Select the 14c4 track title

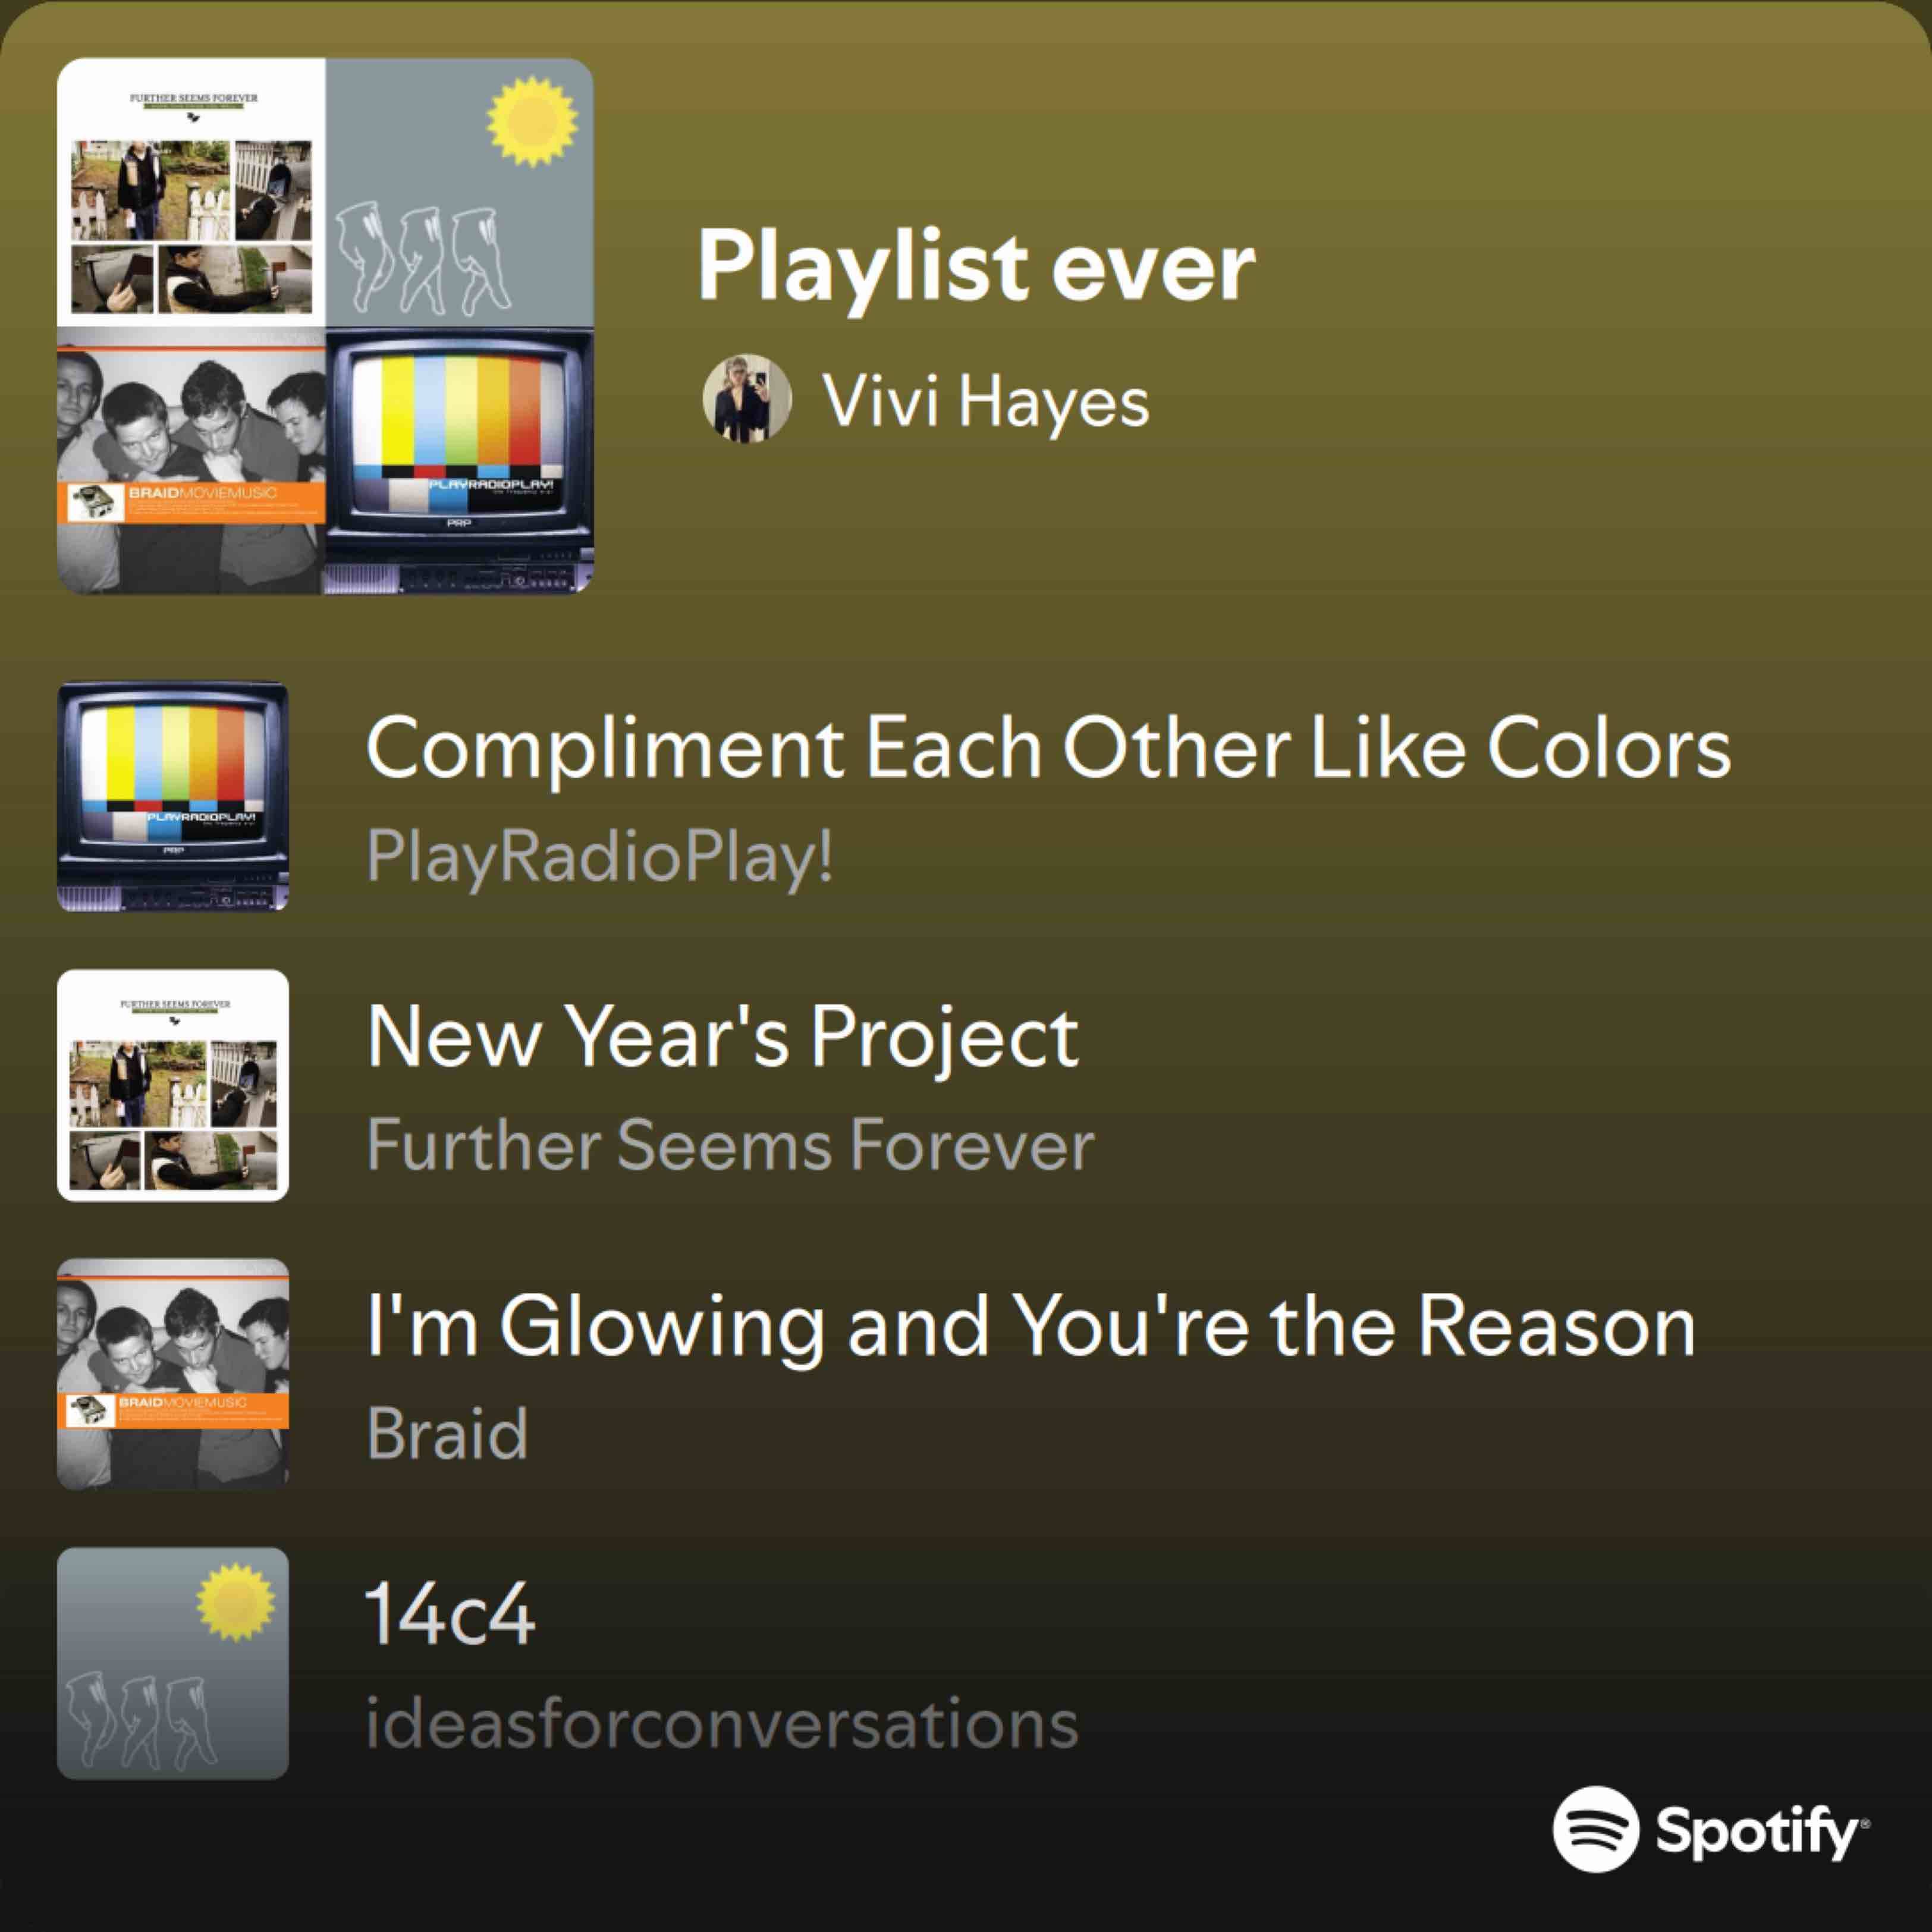pos(451,1613)
